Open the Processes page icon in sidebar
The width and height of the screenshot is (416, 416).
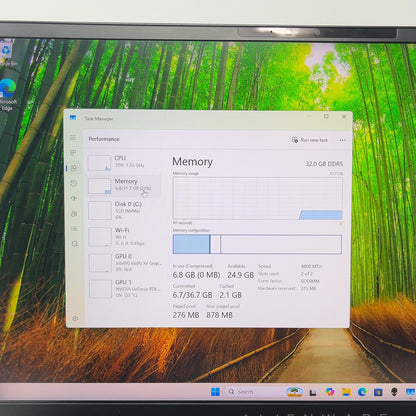click(x=73, y=153)
